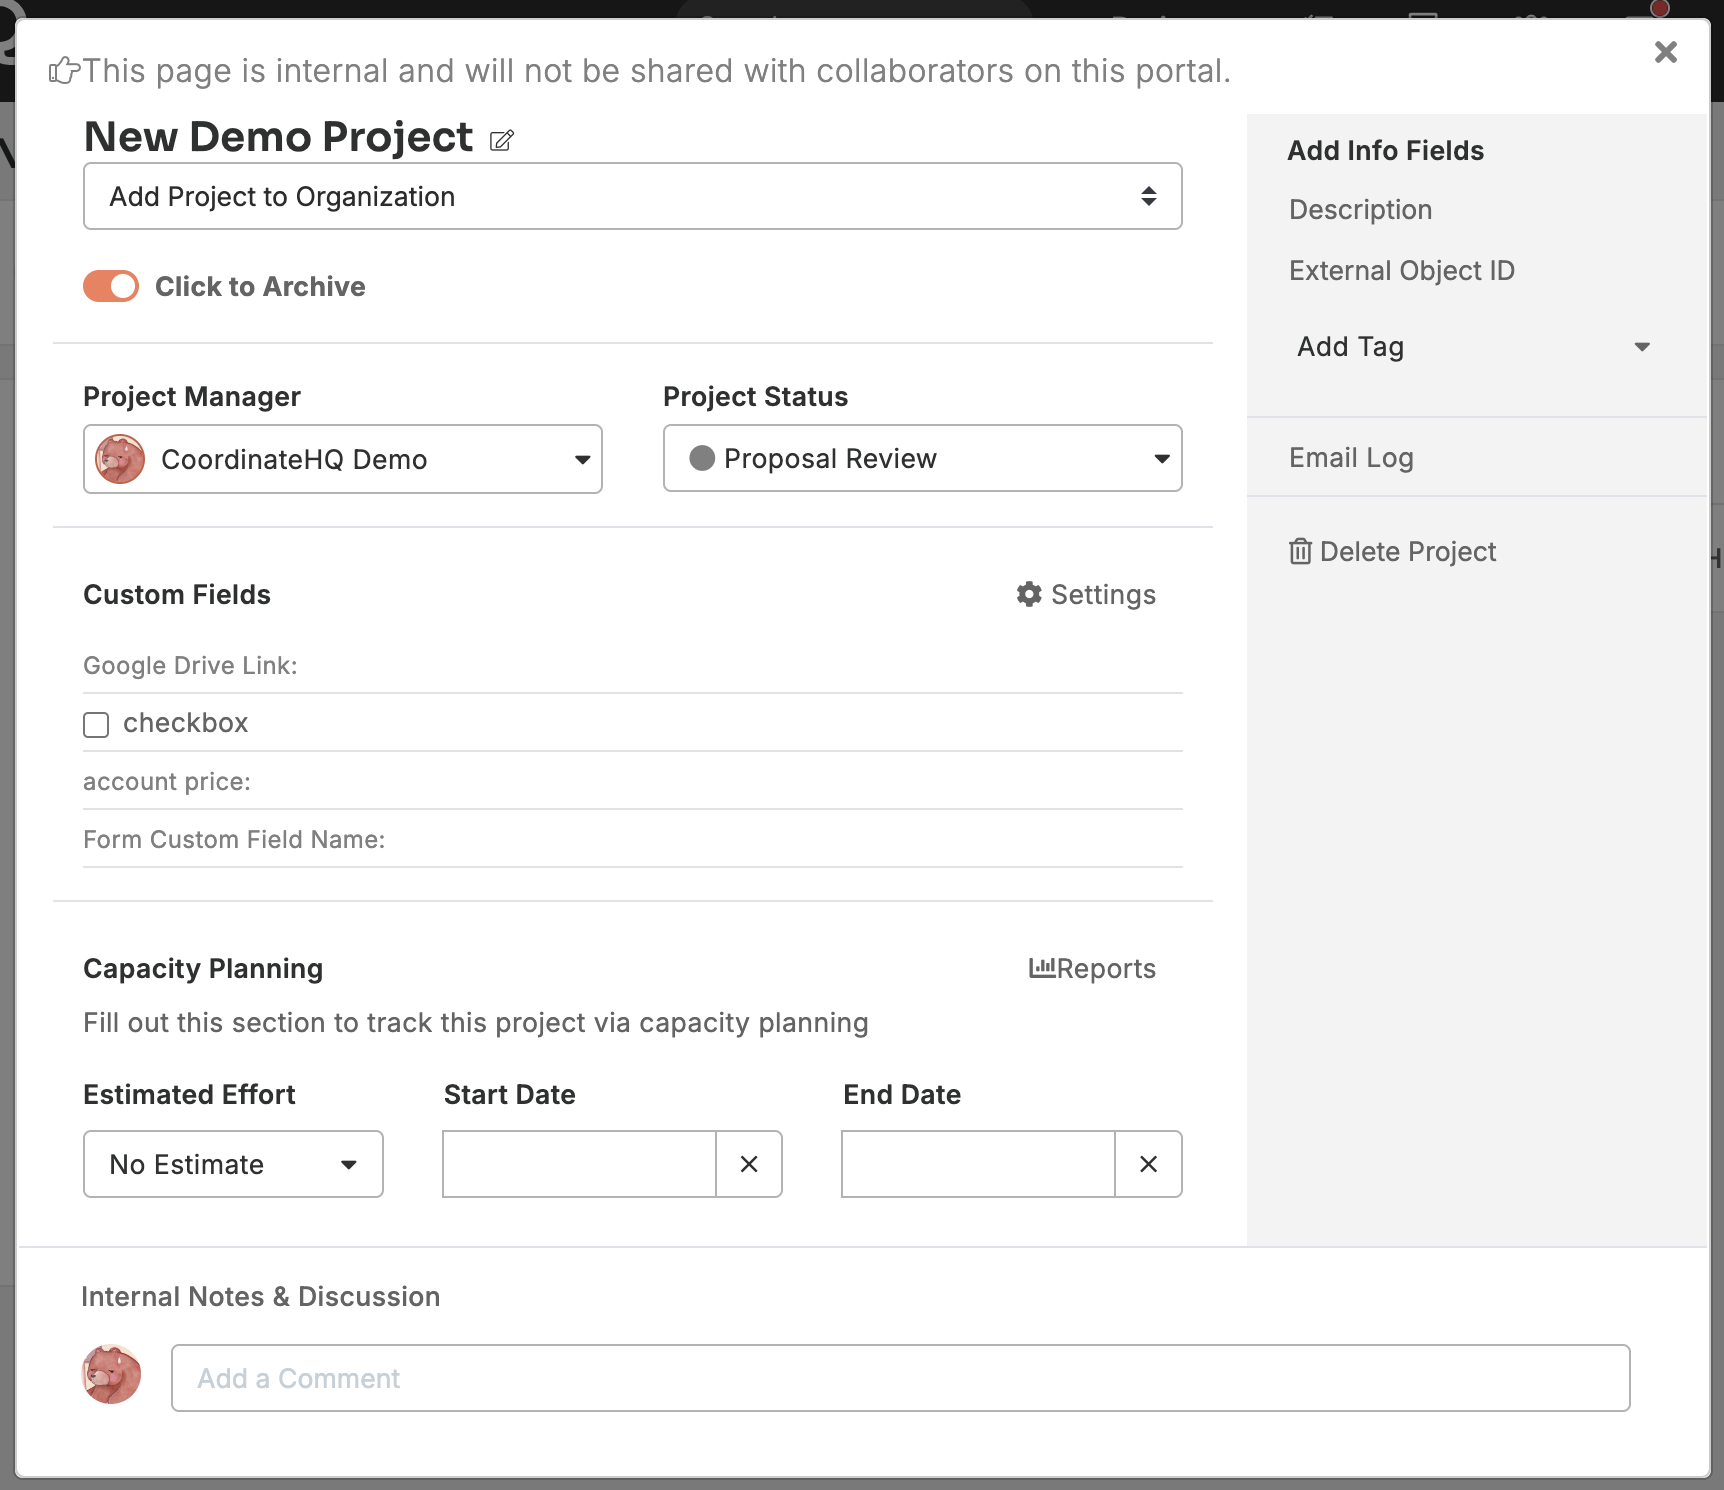Click the Start Date input field
The image size is (1724, 1490).
pos(580,1164)
